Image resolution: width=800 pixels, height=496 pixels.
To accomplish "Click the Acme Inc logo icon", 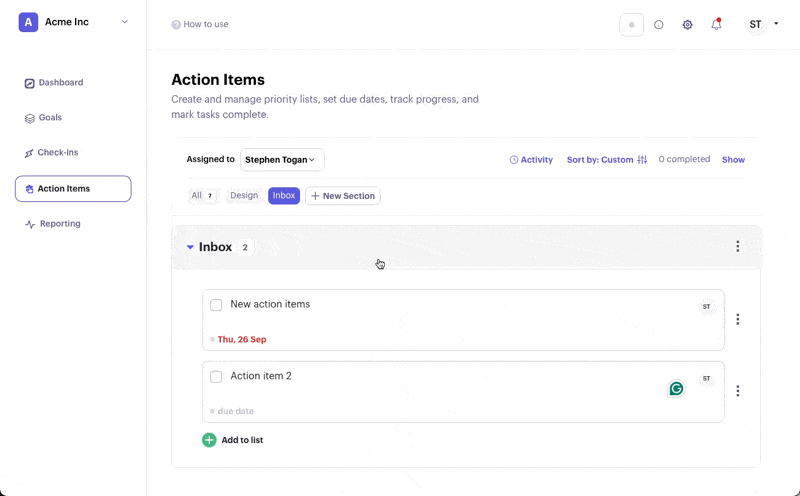I will 28,22.
